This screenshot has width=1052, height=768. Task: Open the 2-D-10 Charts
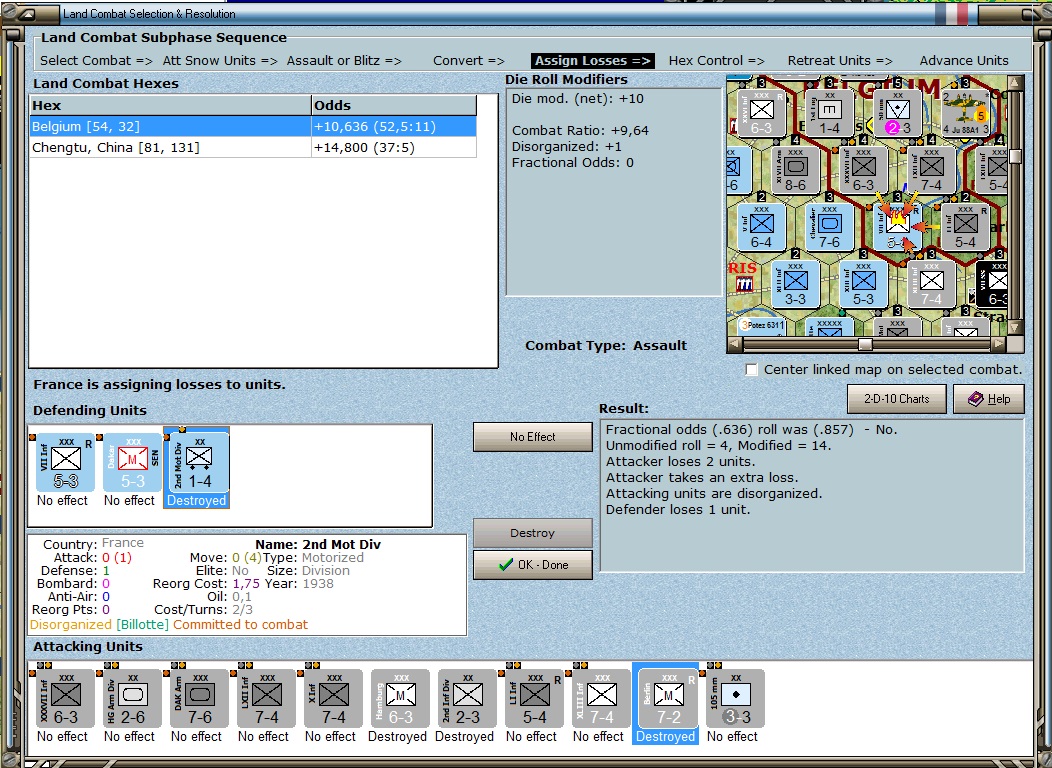coord(897,399)
